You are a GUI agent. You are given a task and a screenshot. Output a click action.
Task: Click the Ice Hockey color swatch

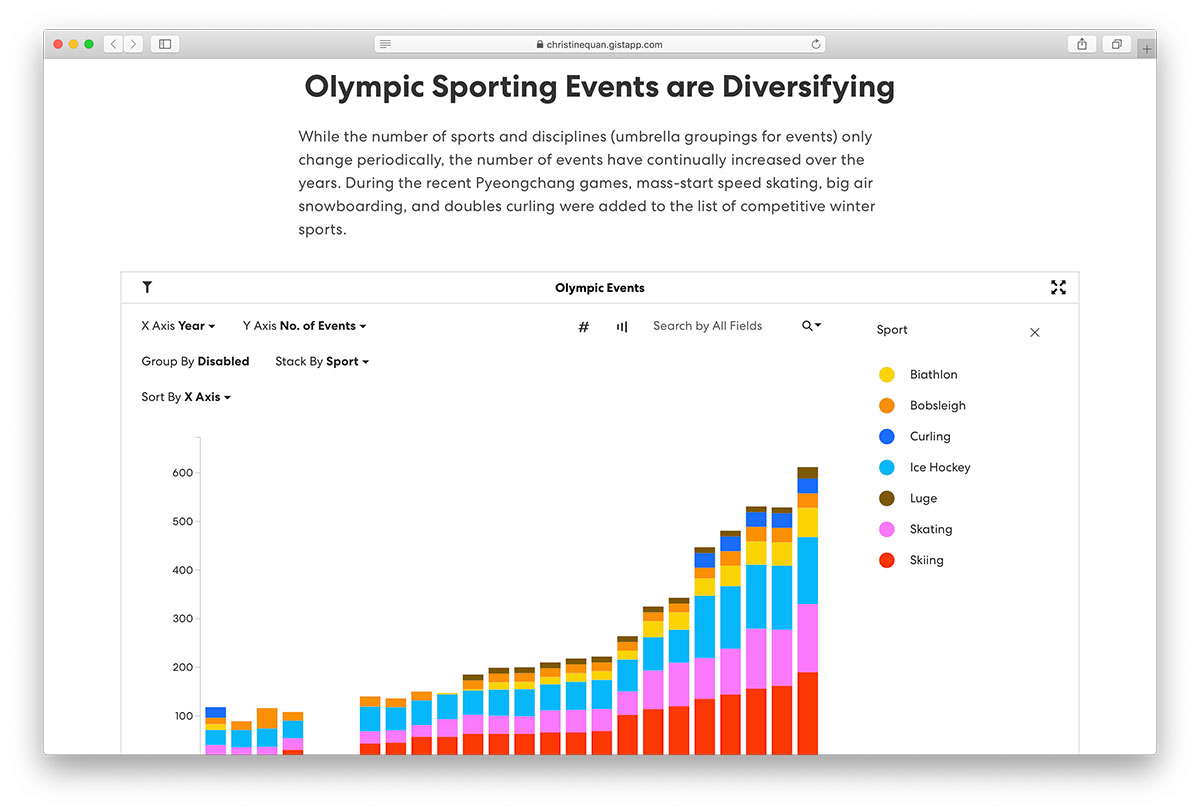[x=886, y=468]
